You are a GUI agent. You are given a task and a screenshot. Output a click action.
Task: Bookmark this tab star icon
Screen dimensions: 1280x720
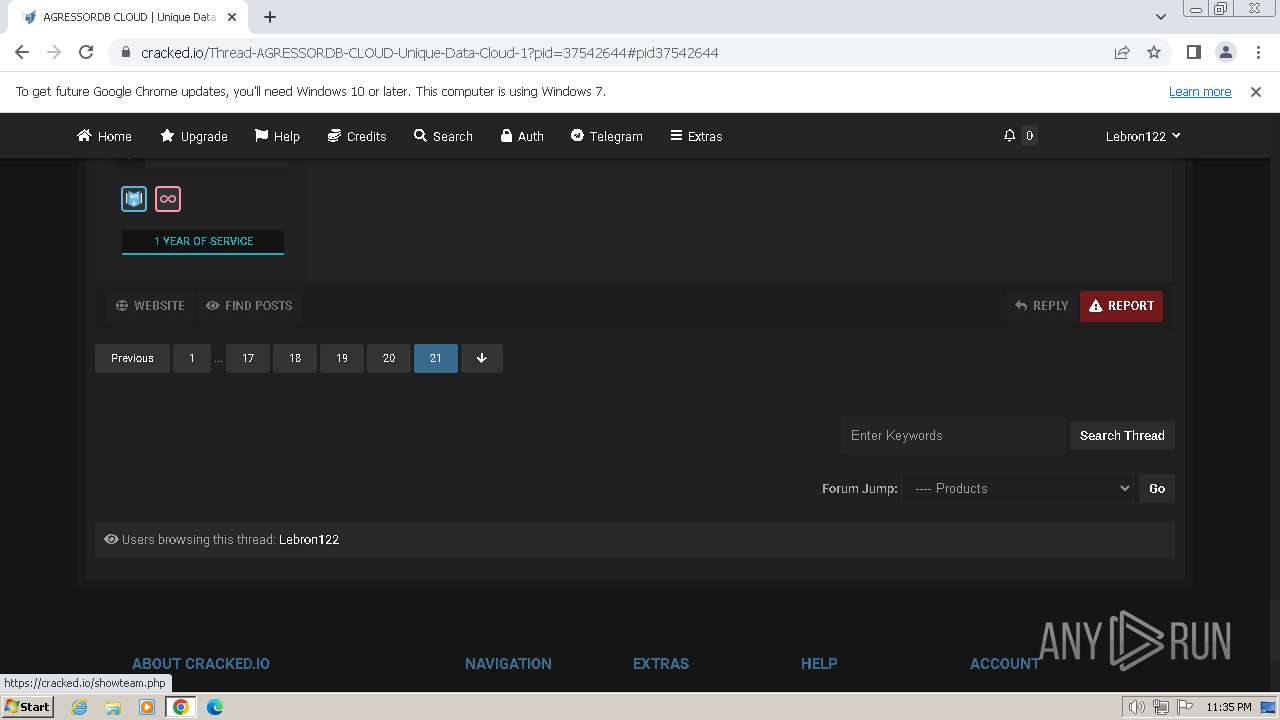coord(1154,52)
